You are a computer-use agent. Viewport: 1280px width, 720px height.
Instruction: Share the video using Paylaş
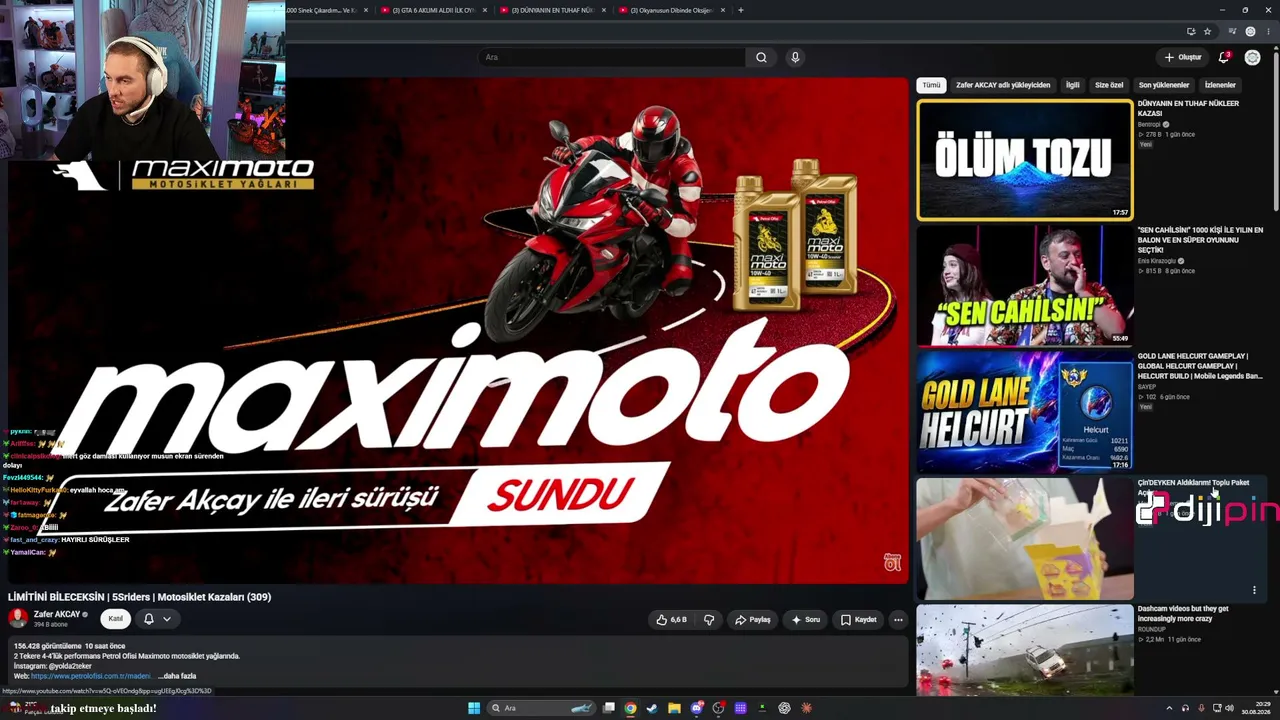pos(752,620)
